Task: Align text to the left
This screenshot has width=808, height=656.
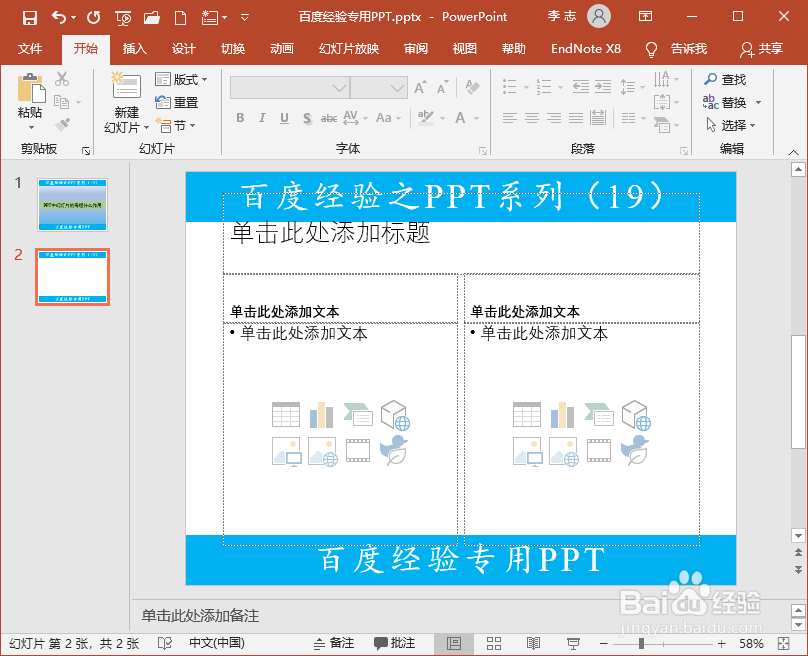Action: pos(510,118)
